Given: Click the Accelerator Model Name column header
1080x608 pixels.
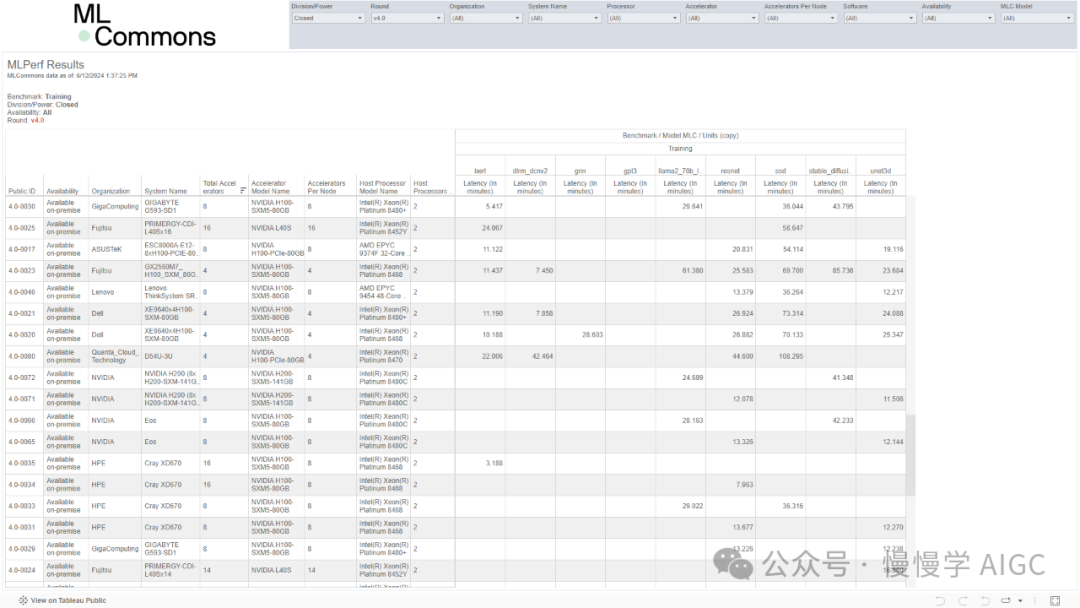Looking at the screenshot, I should (x=270, y=187).
